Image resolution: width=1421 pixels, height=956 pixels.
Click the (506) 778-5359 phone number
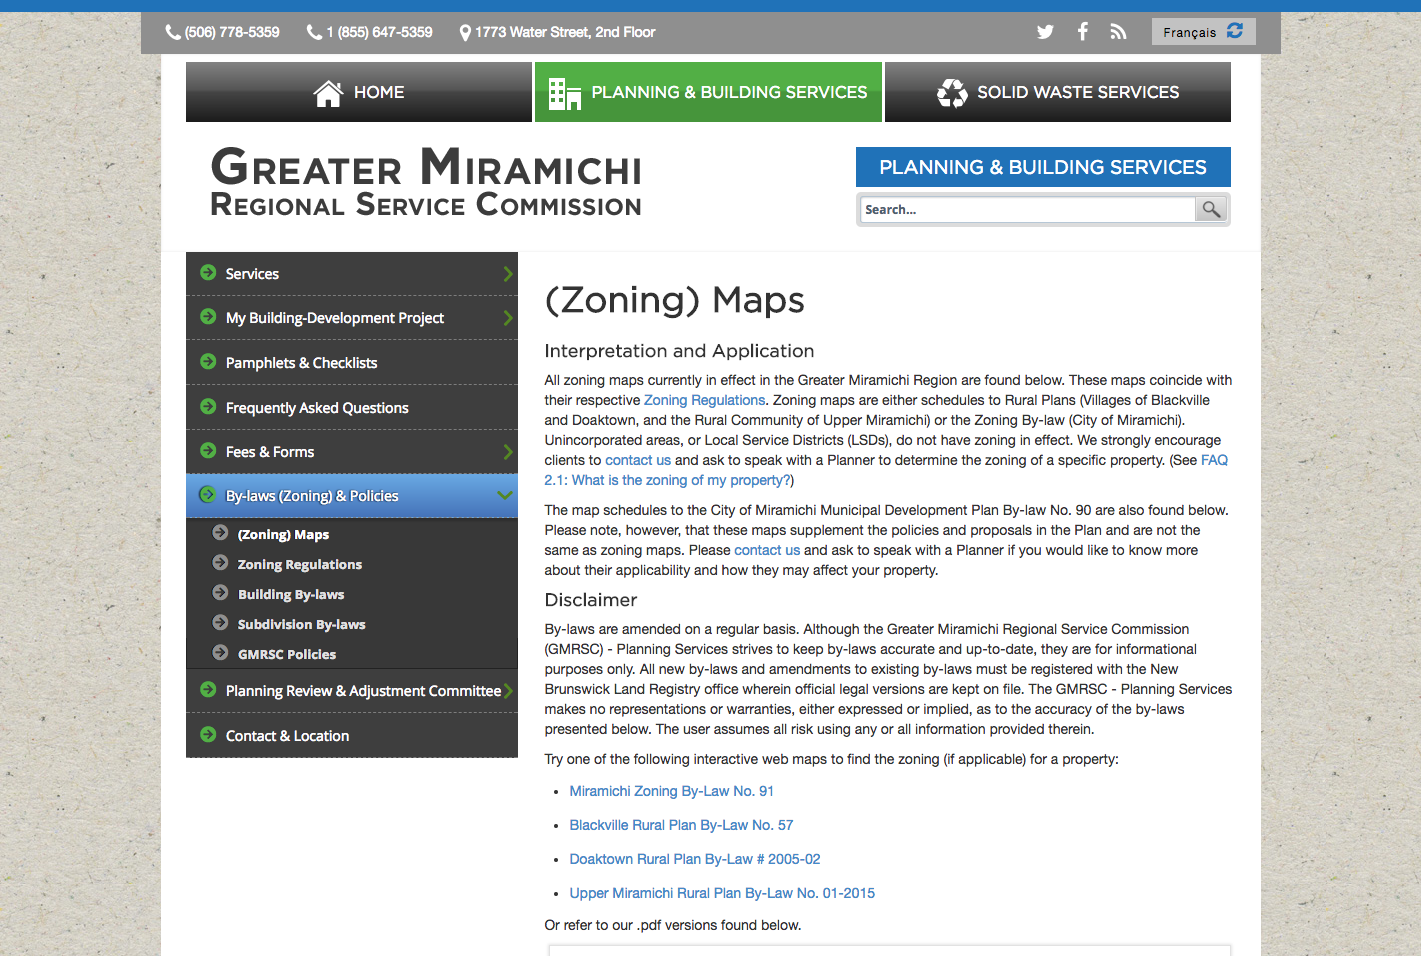tap(232, 32)
